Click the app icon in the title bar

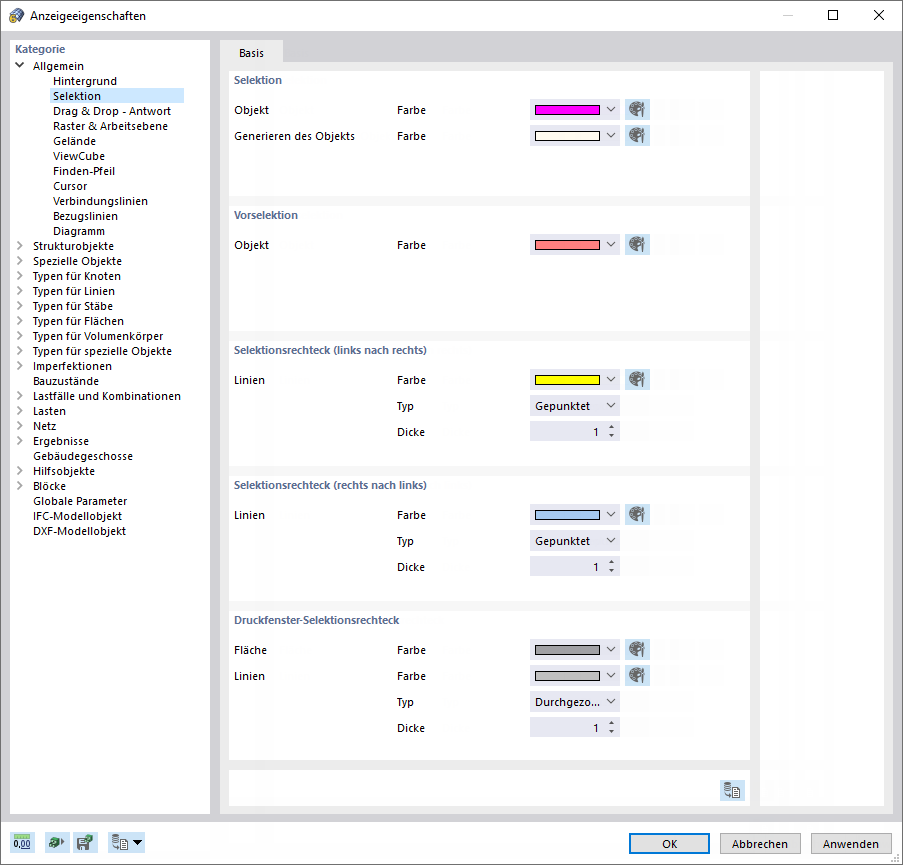[x=17, y=16]
